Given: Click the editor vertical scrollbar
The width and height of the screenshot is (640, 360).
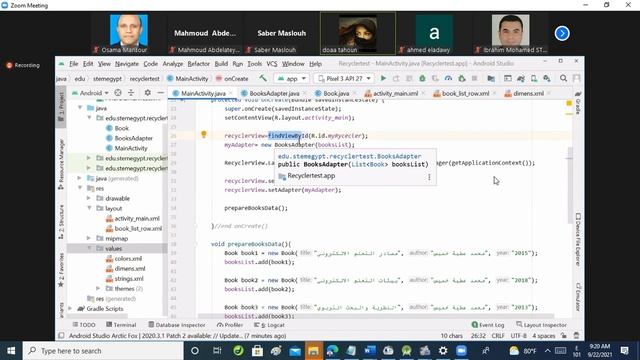Looking at the screenshot, I should (x=570, y=185).
